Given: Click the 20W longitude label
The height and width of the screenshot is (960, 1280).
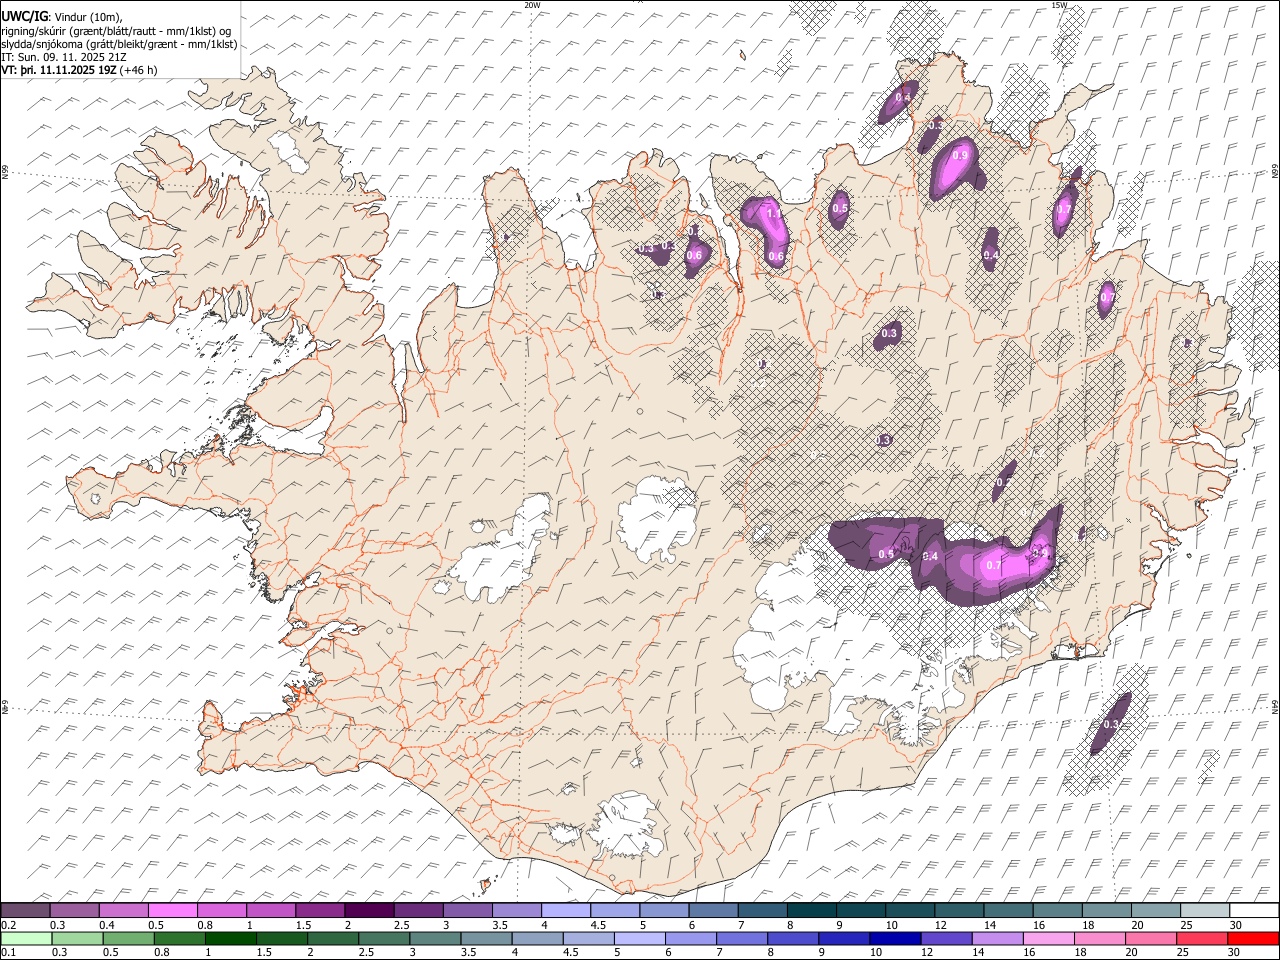Looking at the screenshot, I should point(532,5).
